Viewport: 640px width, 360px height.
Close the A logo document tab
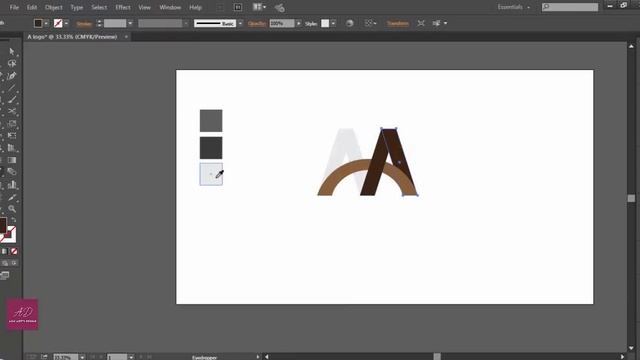pos(126,37)
